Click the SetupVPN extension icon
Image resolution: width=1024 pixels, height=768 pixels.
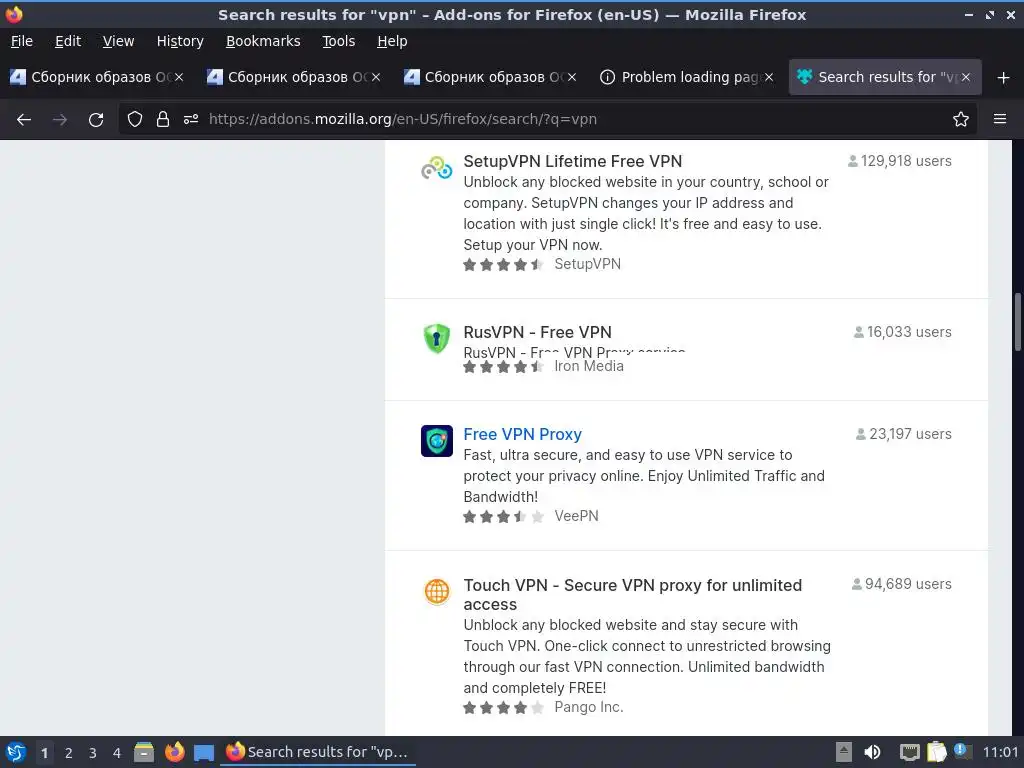point(436,168)
